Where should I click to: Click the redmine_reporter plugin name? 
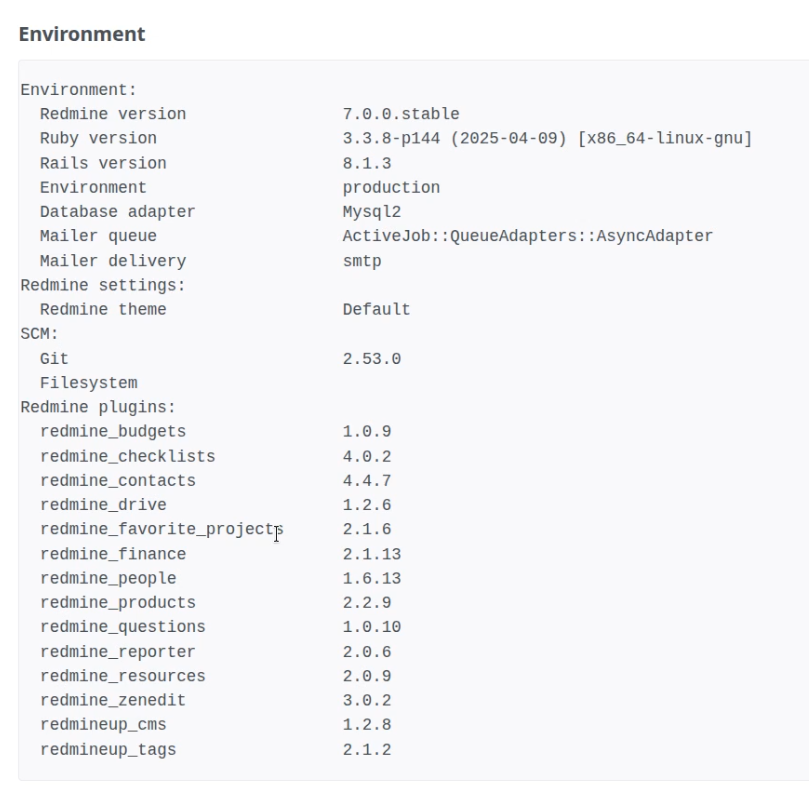118,652
